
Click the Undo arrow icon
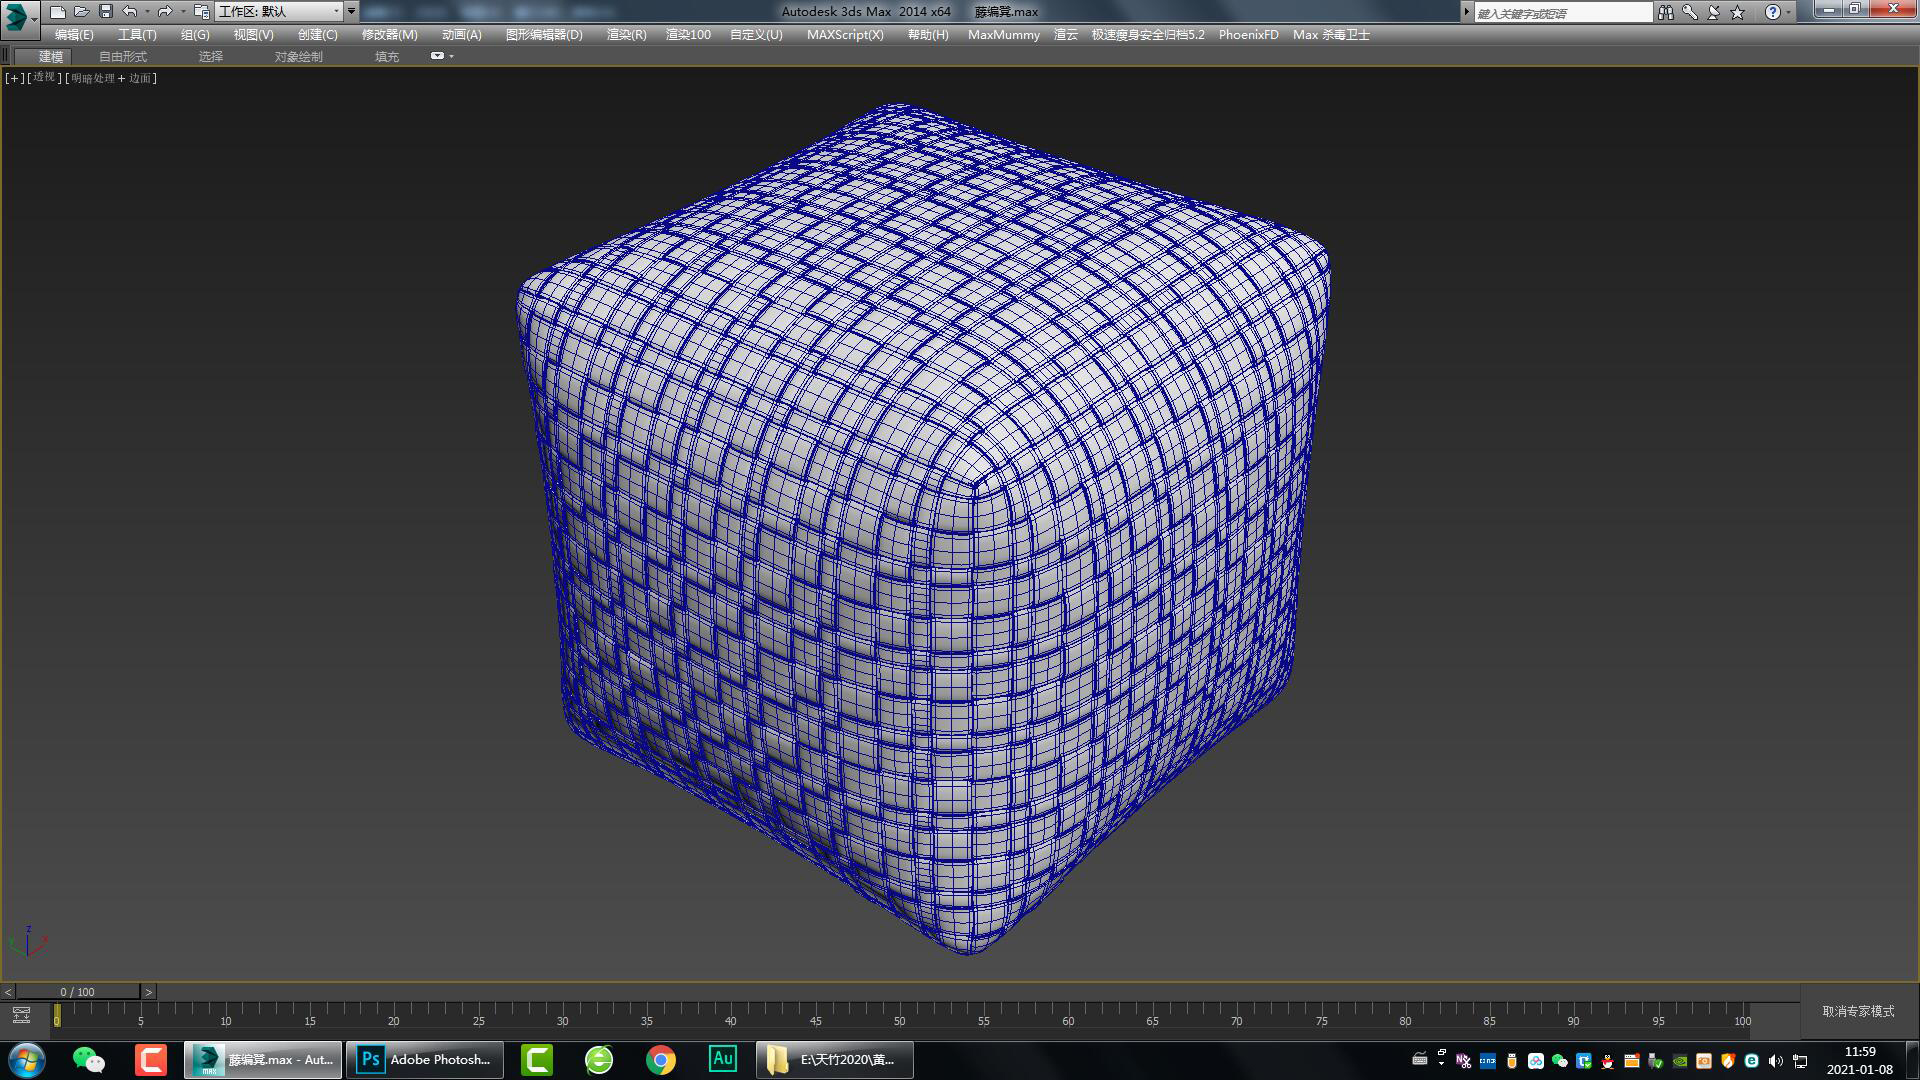(130, 12)
